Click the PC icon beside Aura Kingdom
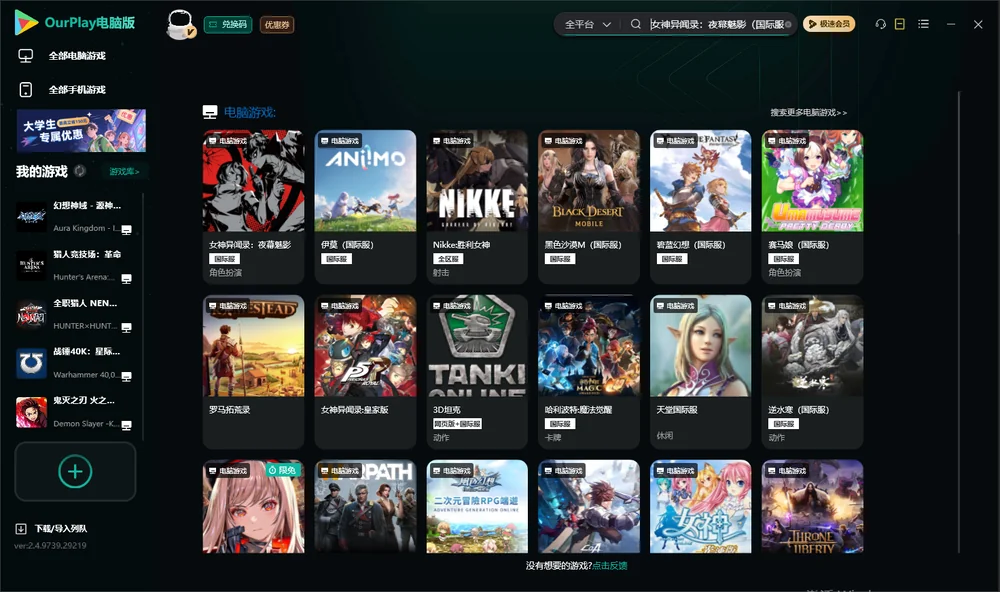 [126, 230]
